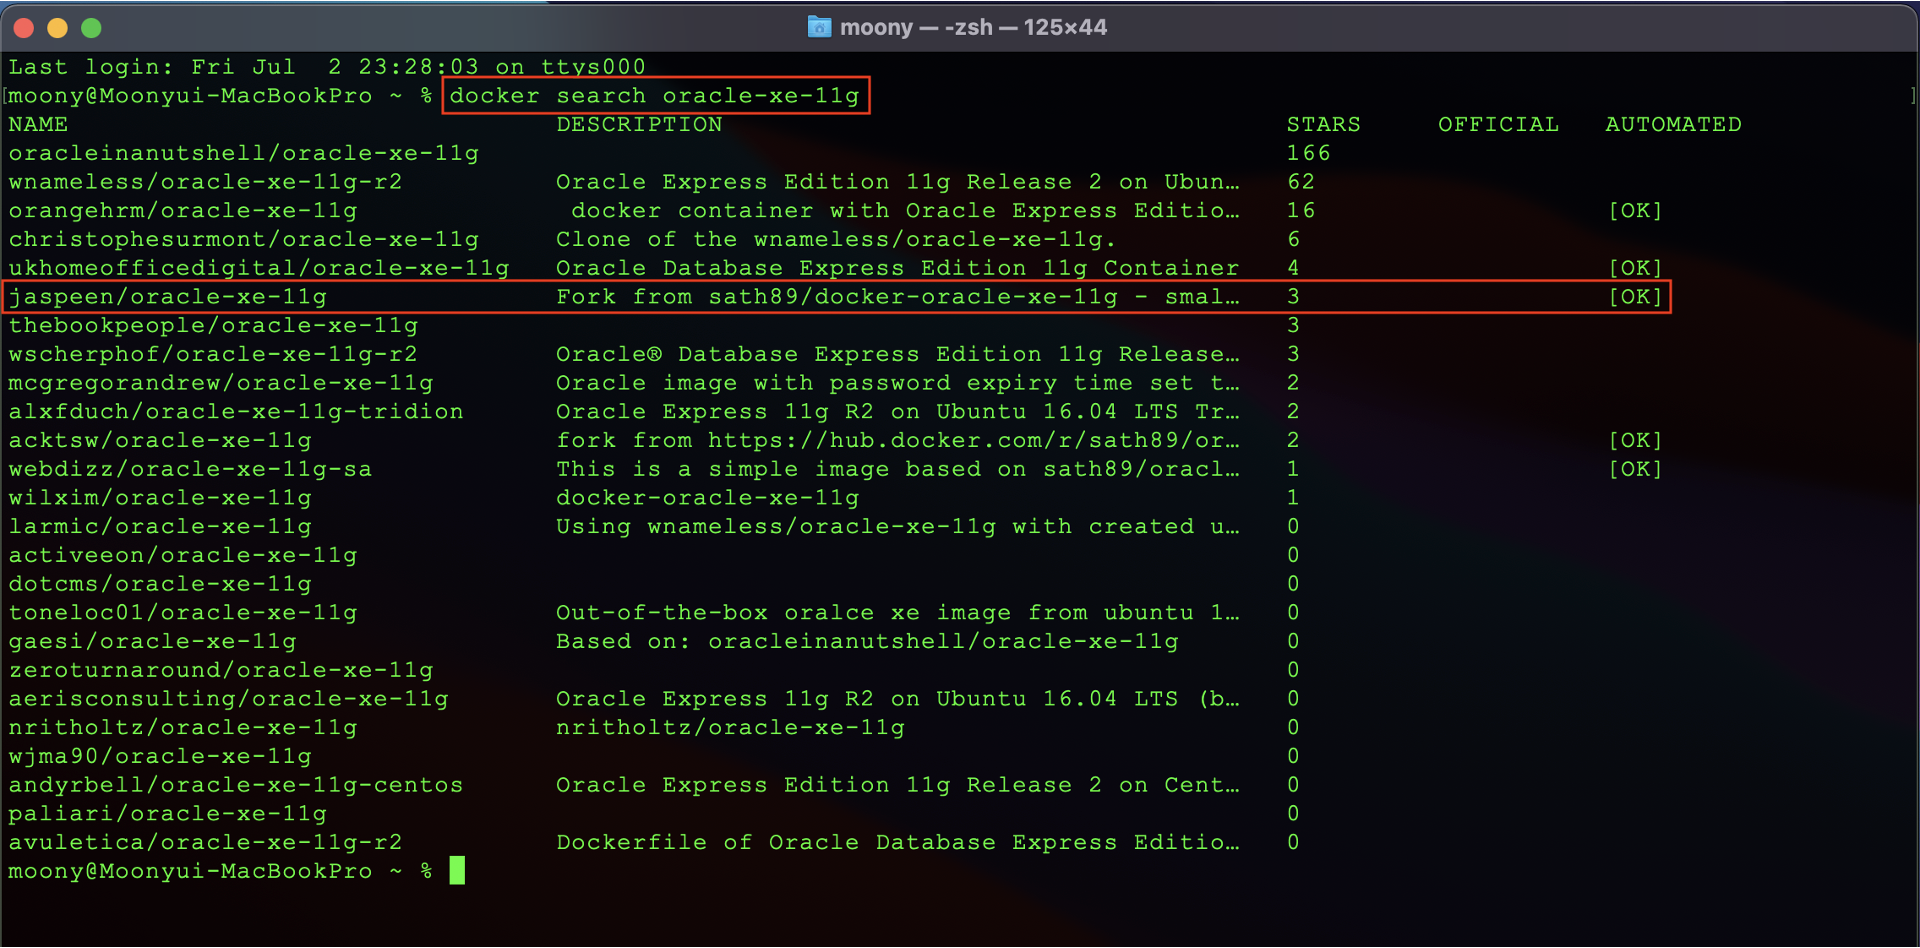
Task: Select 'webdizz/oracle-xe-11g-sa' image name
Action: point(190,470)
